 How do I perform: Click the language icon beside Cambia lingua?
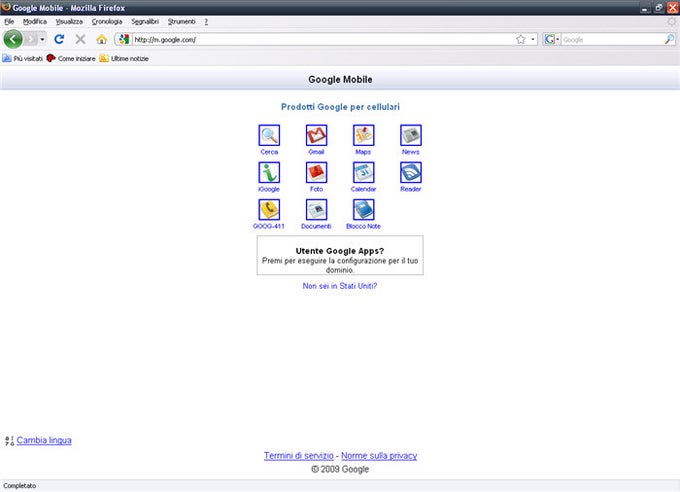coord(9,441)
